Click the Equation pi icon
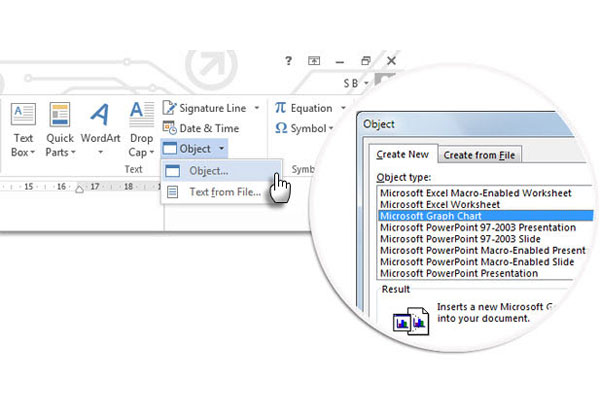The width and height of the screenshot is (600, 415). pyautogui.click(x=280, y=108)
